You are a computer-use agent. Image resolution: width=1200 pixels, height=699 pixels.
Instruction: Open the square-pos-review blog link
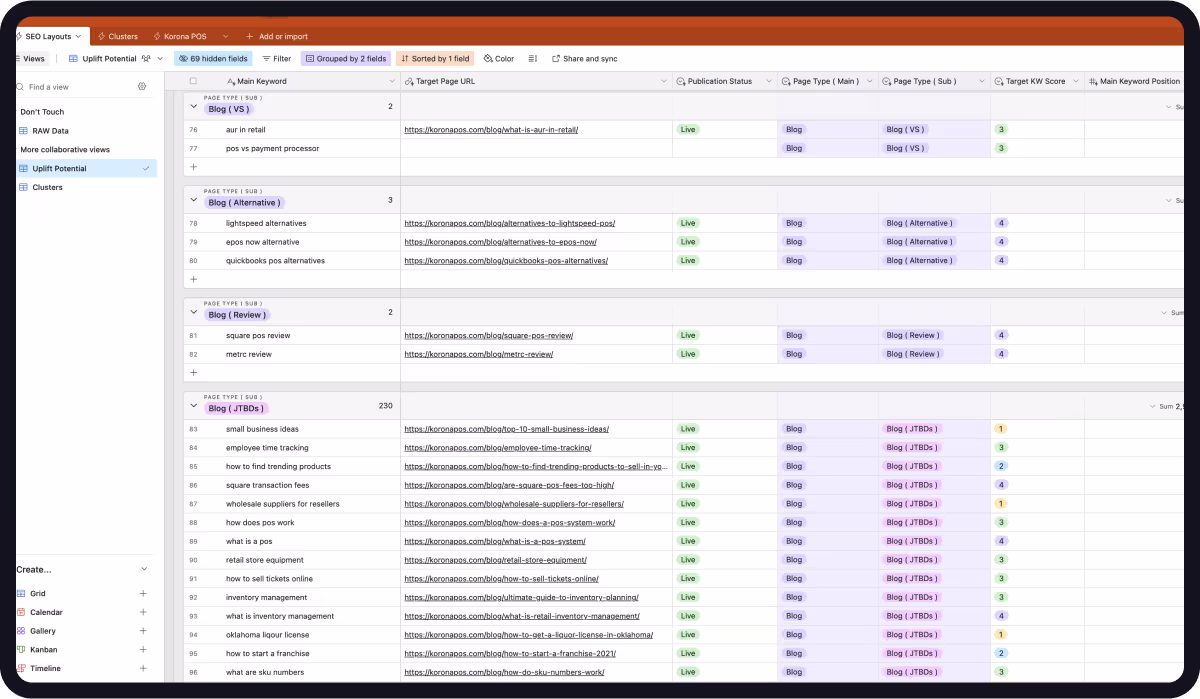(x=488, y=336)
